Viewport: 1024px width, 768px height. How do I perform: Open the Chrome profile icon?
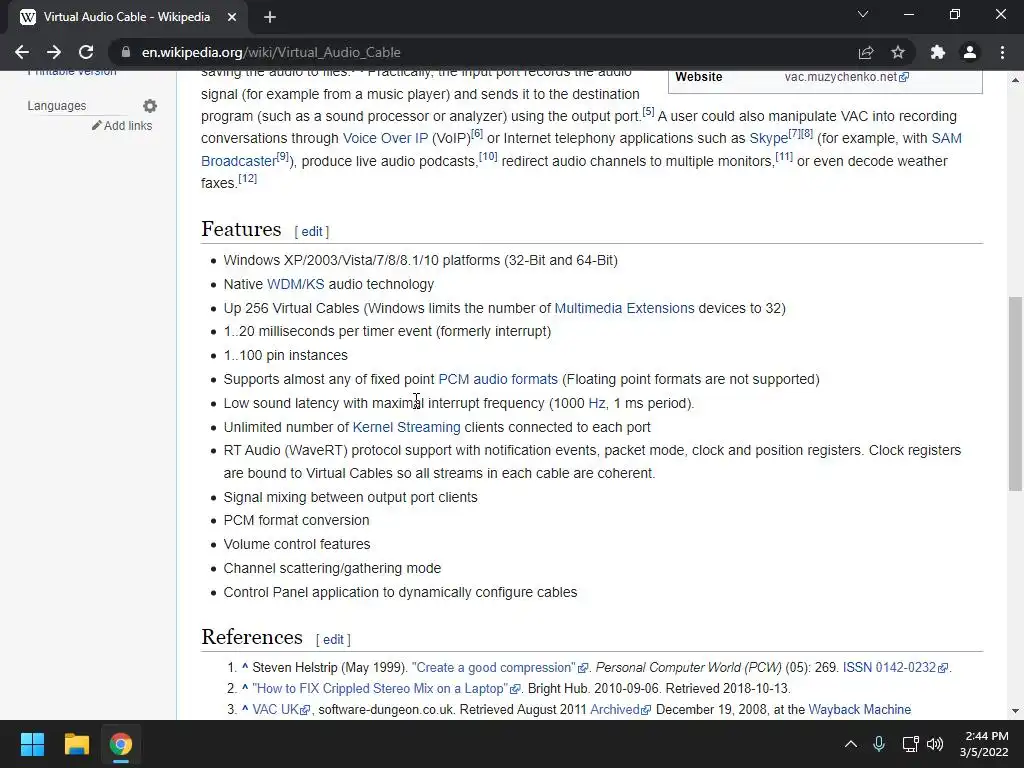pos(970,52)
